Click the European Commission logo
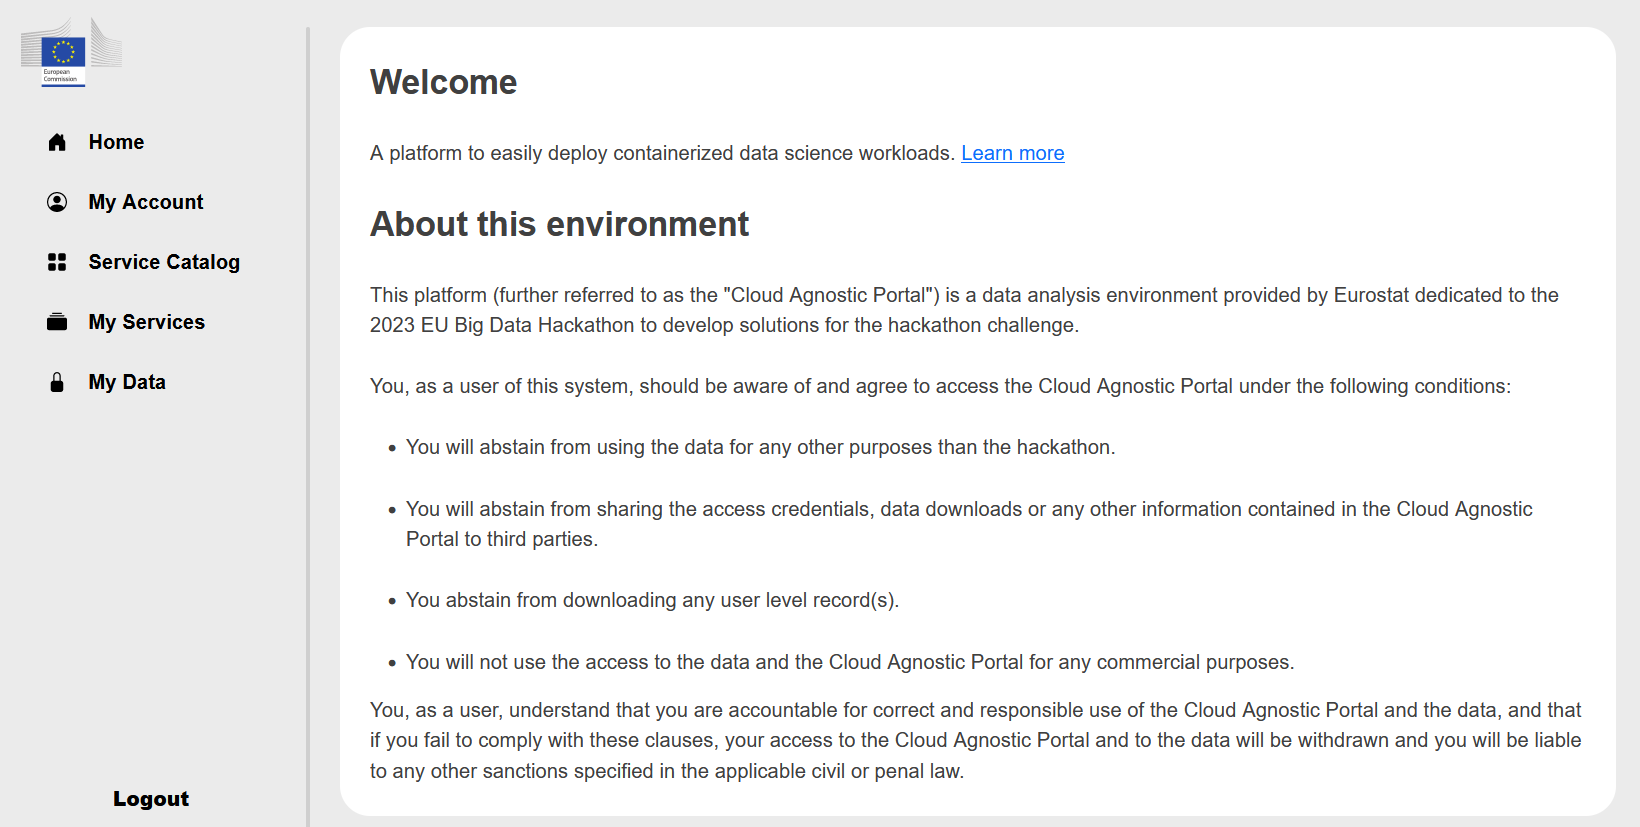This screenshot has height=827, width=1640. coord(71,52)
